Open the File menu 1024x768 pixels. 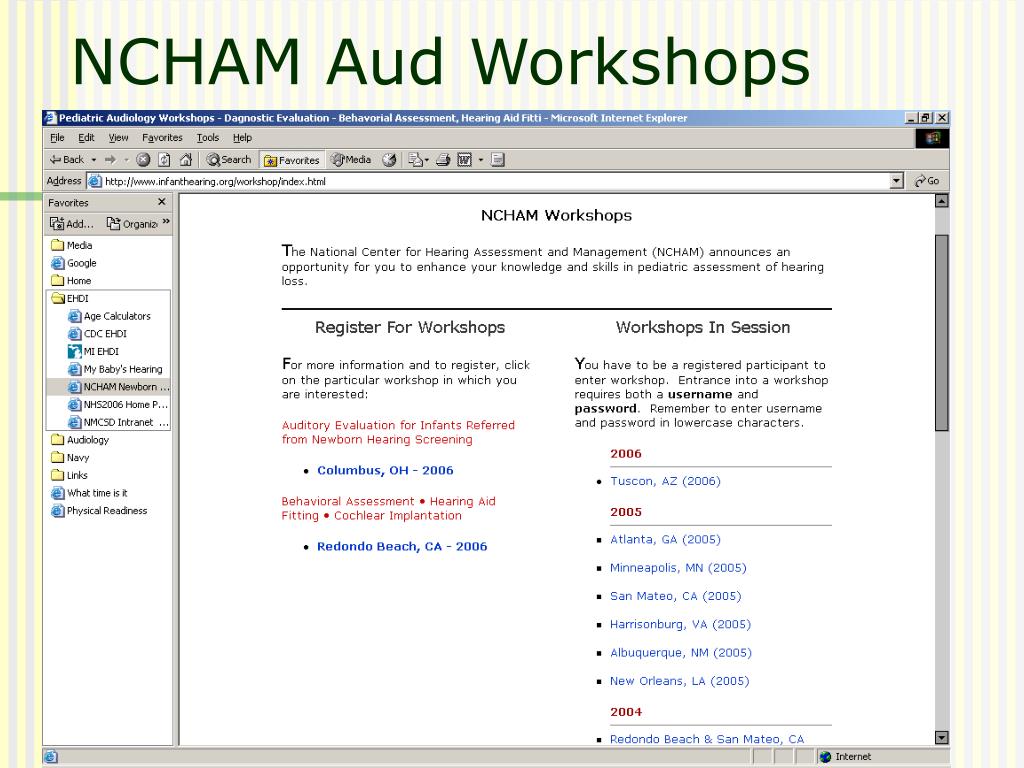[x=57, y=137]
